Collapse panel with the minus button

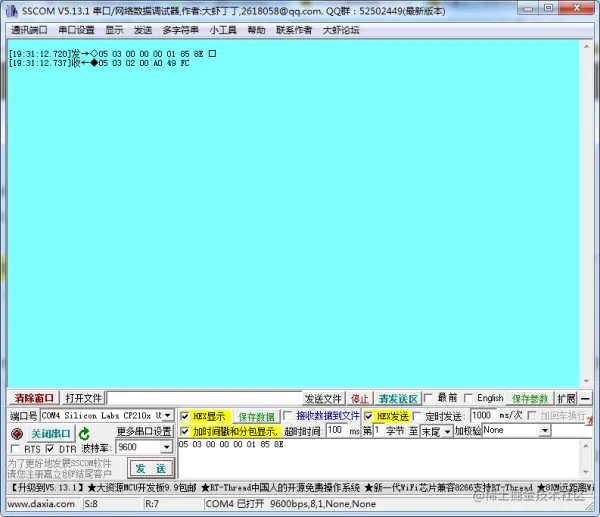click(x=585, y=398)
